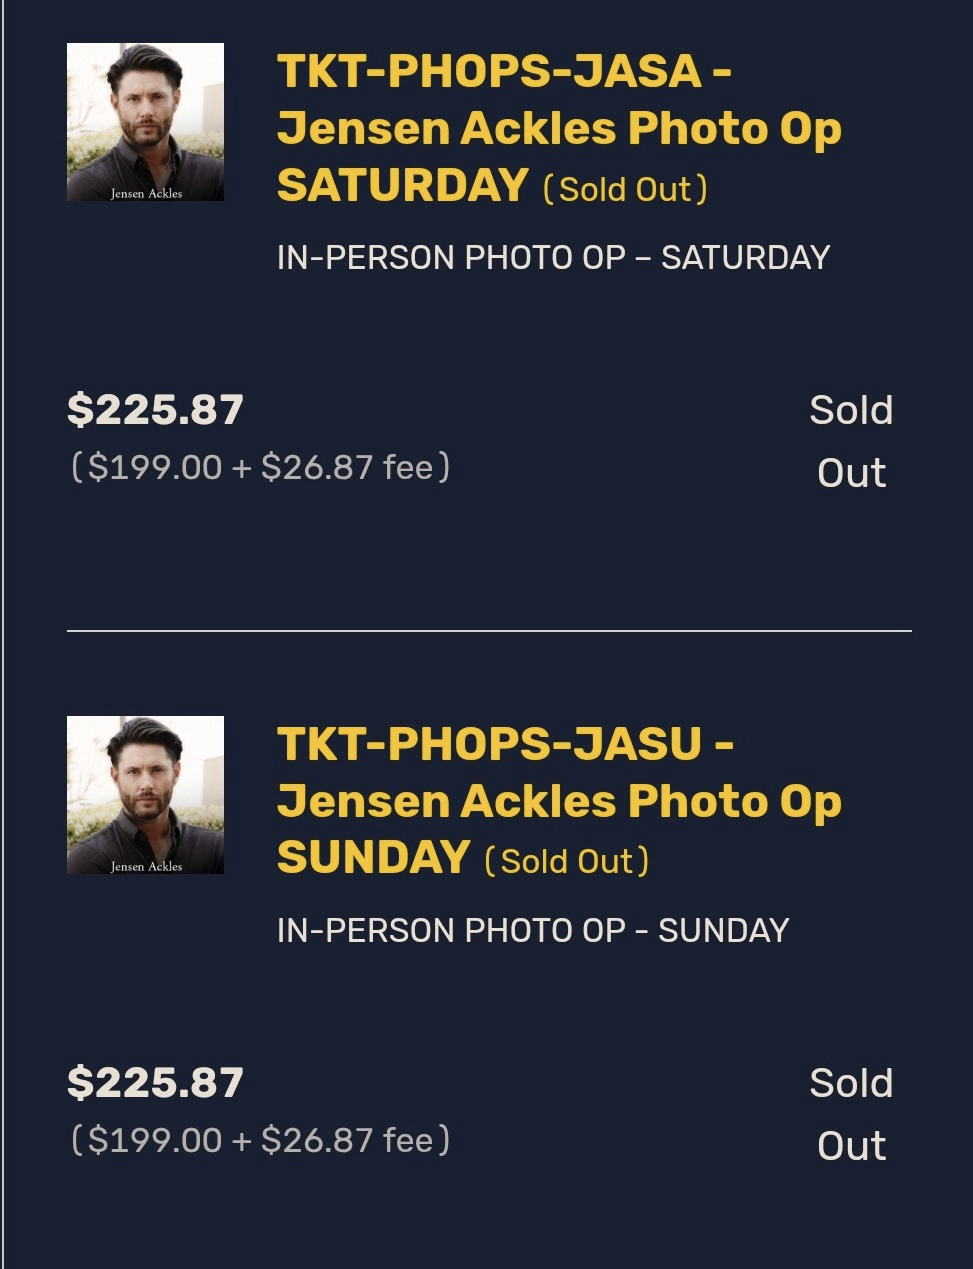973x1269 pixels.
Task: Click the divider line between the tickets
Action: click(x=489, y=631)
